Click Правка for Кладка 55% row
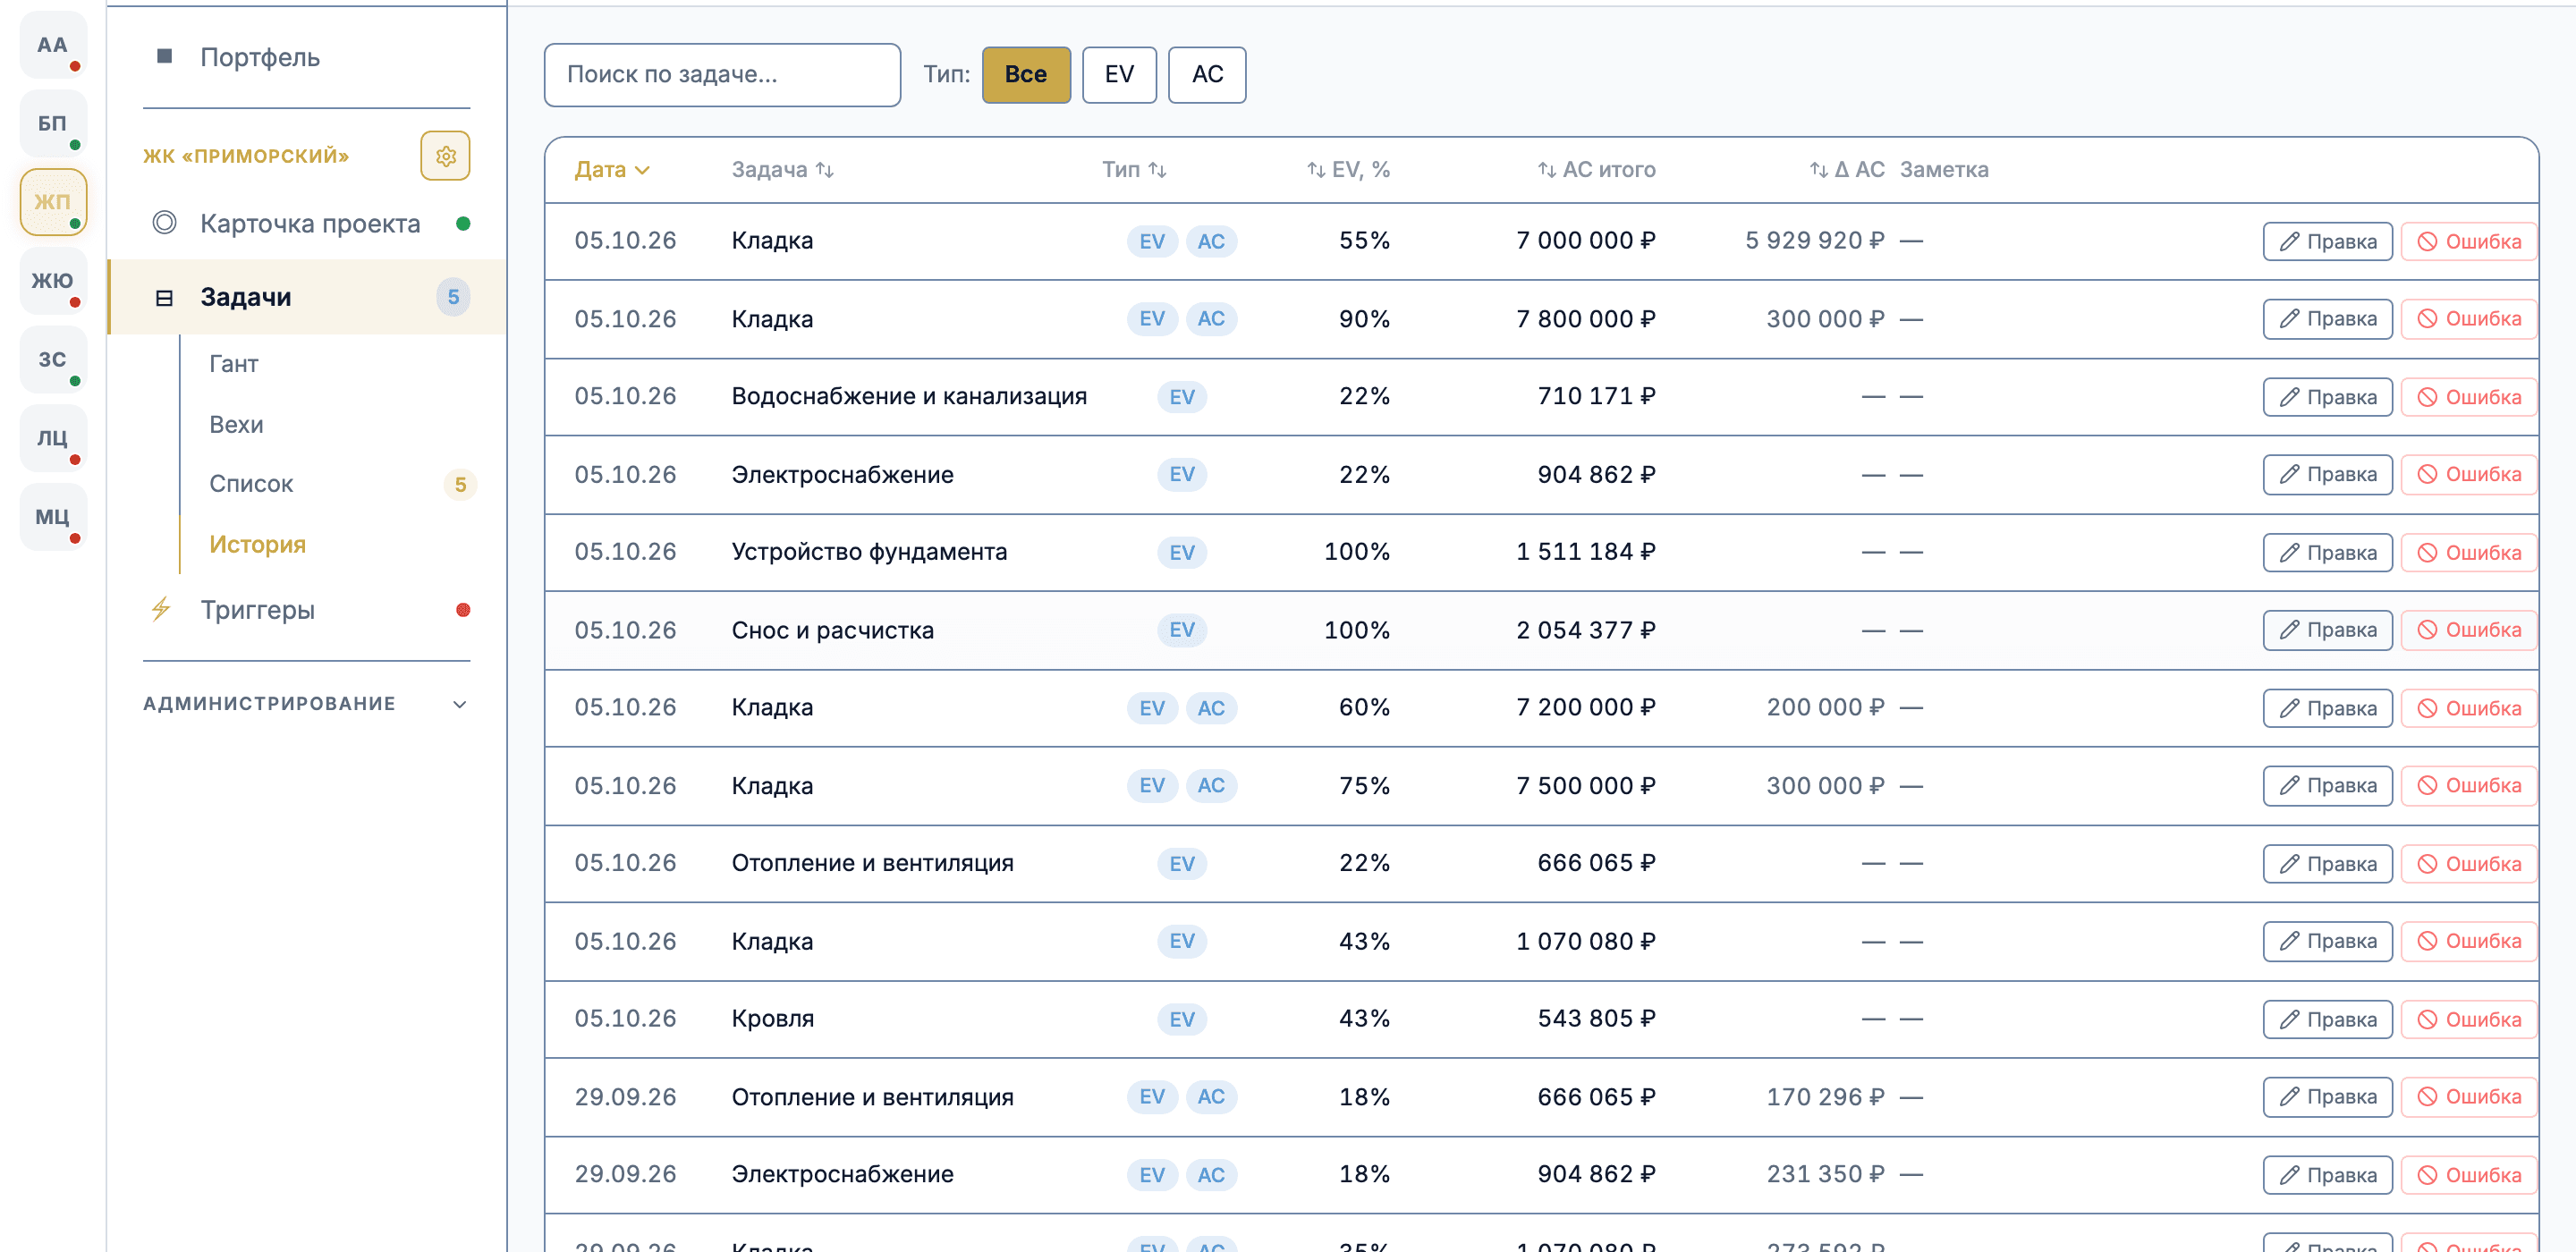 (x=2327, y=242)
